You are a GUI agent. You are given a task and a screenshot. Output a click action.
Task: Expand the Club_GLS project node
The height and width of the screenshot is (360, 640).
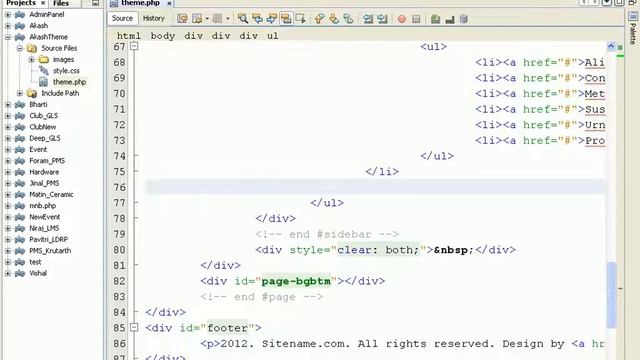tap(8, 116)
